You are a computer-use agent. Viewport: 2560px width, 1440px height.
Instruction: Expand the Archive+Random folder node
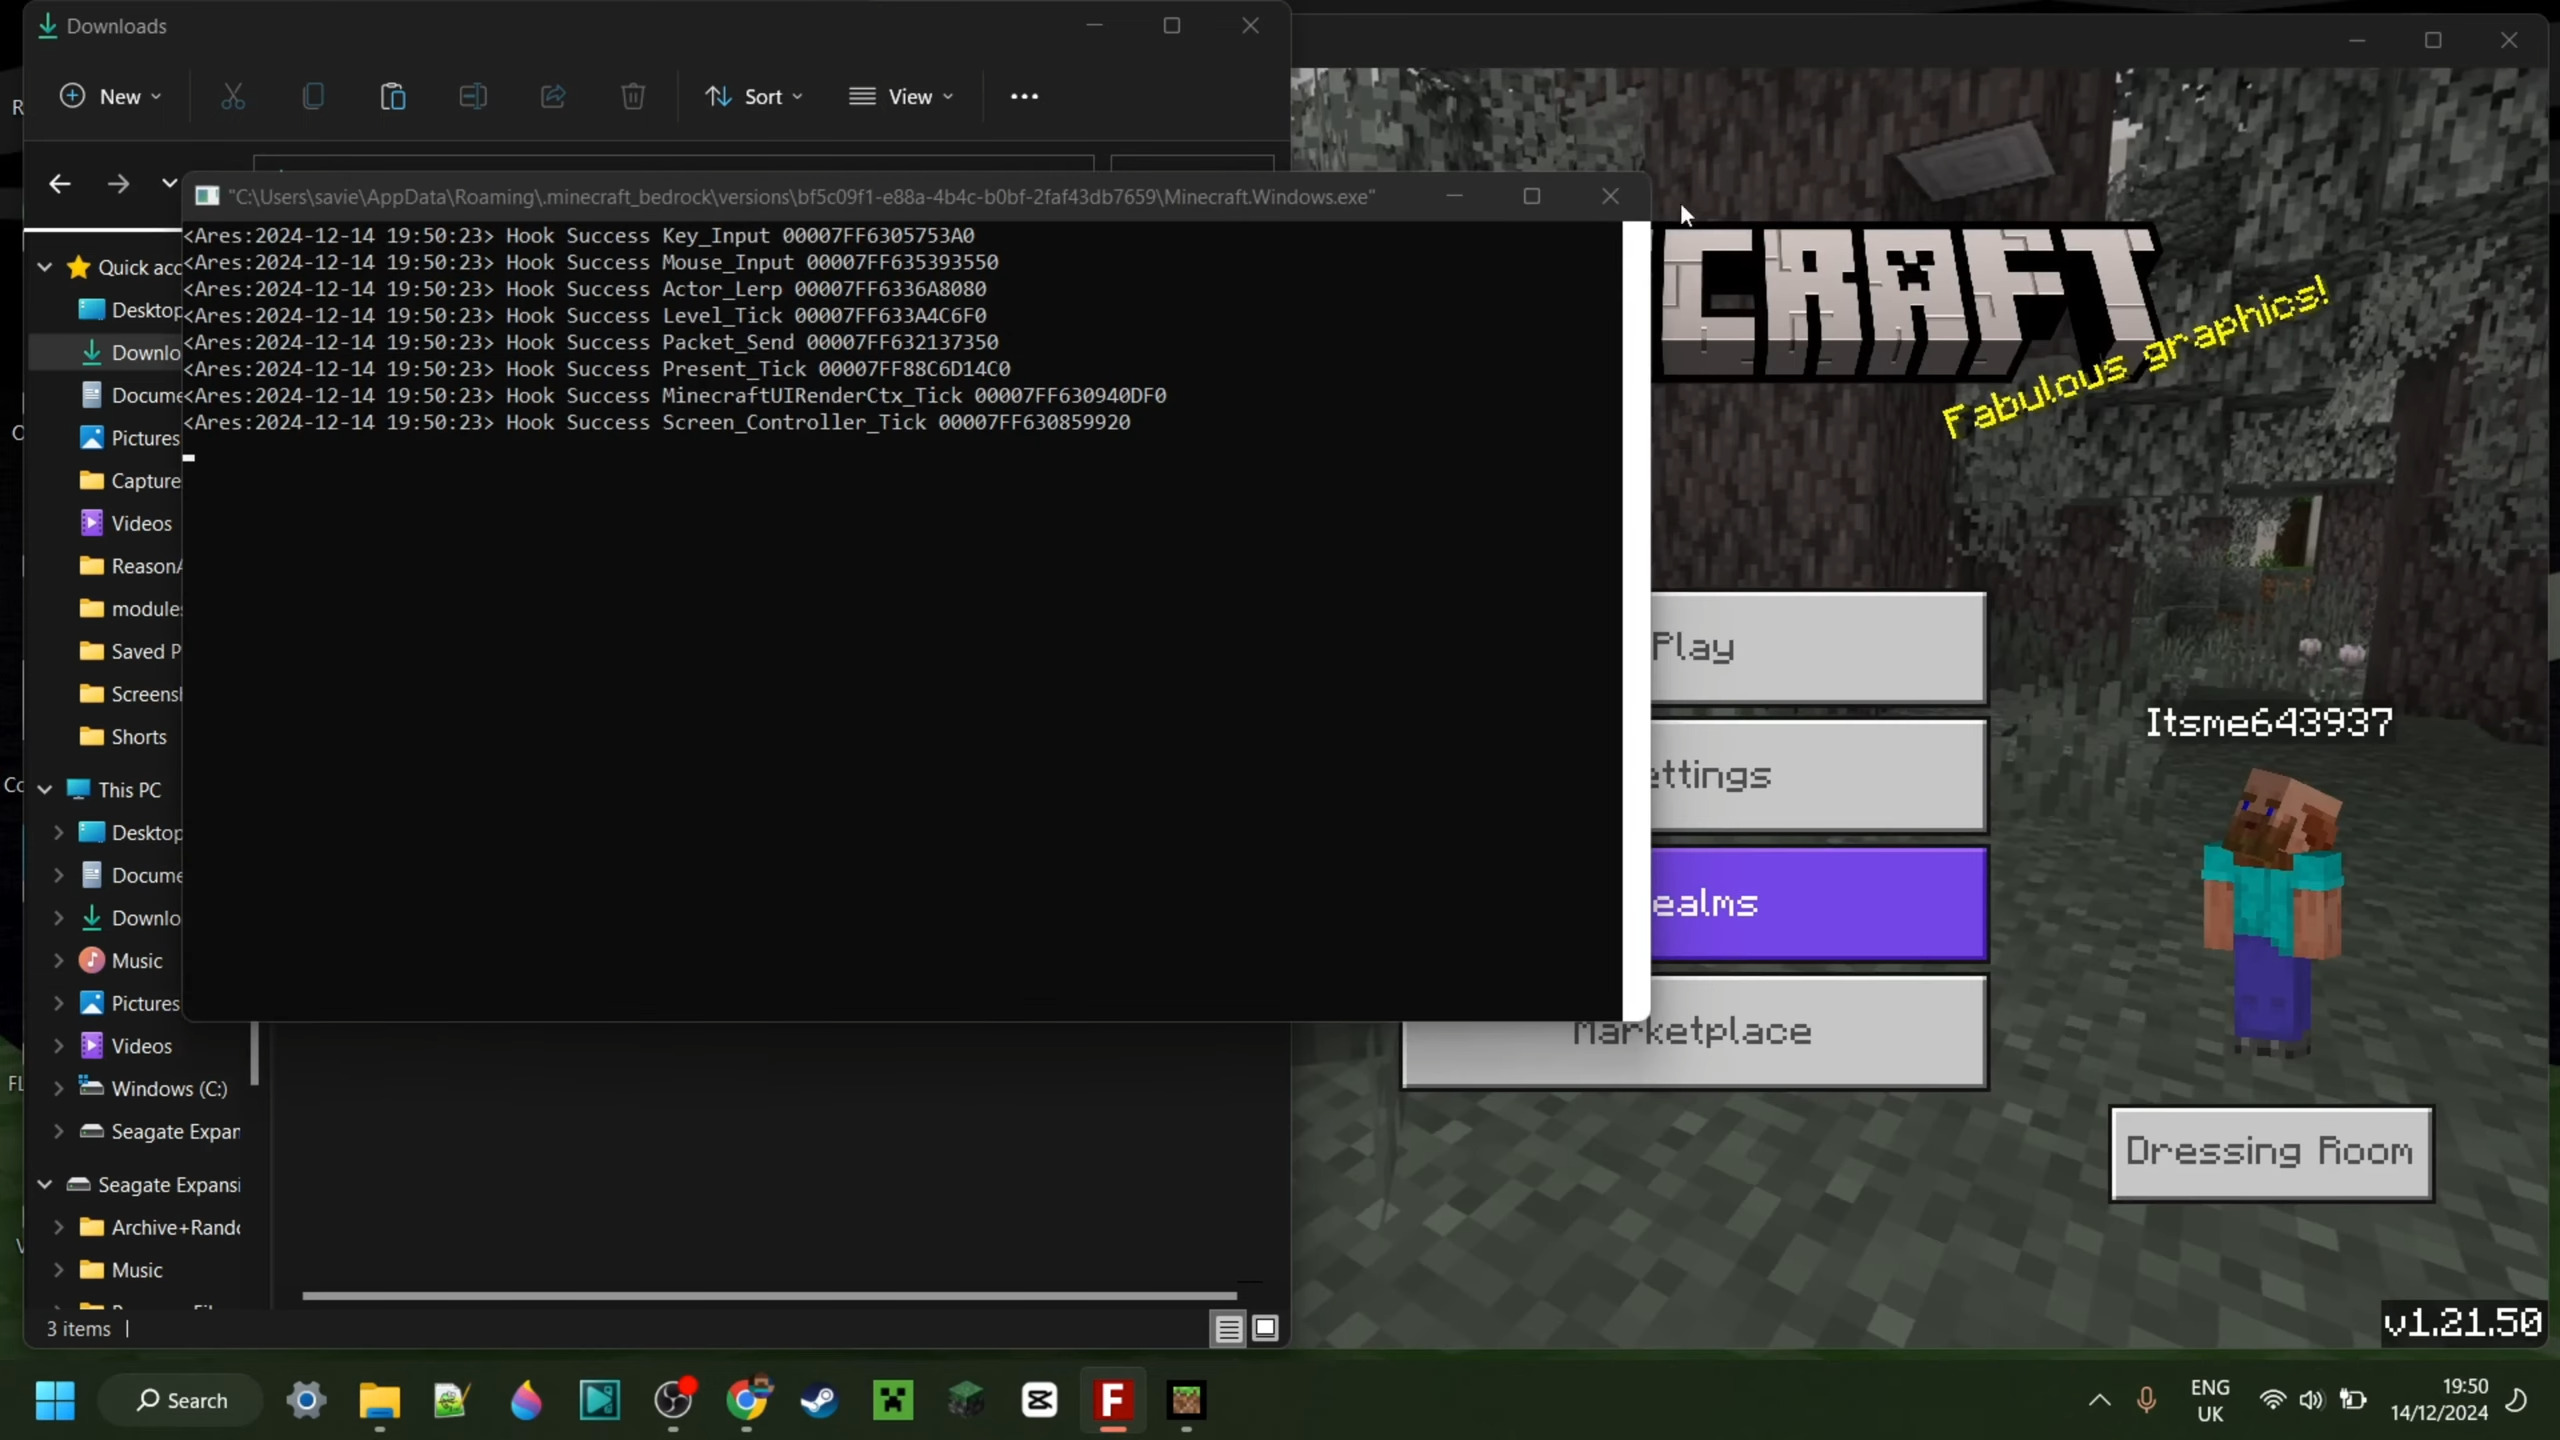click(x=58, y=1227)
